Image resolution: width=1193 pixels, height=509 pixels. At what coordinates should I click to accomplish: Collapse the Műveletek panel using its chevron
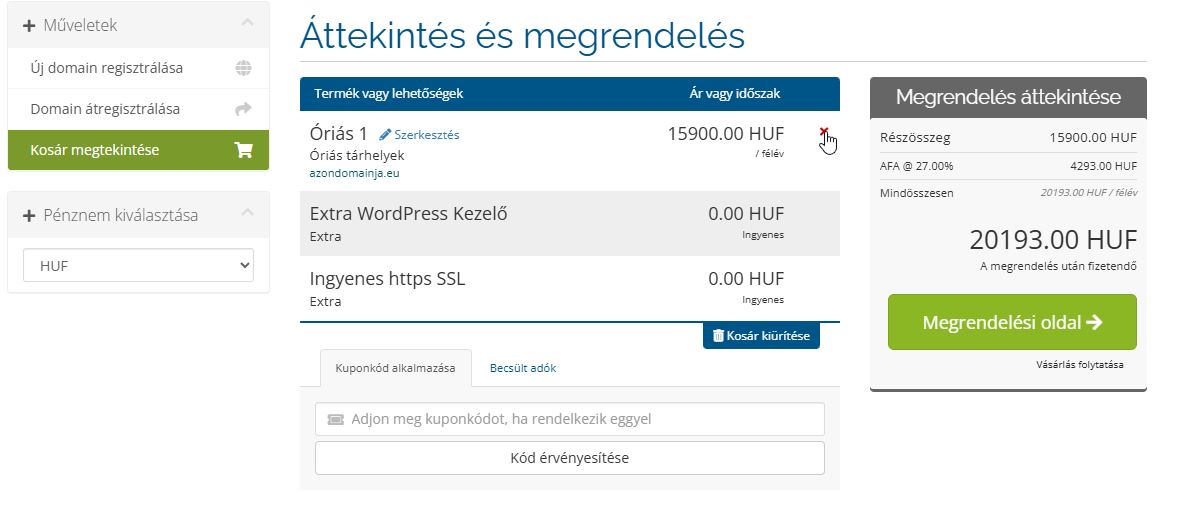(x=248, y=24)
